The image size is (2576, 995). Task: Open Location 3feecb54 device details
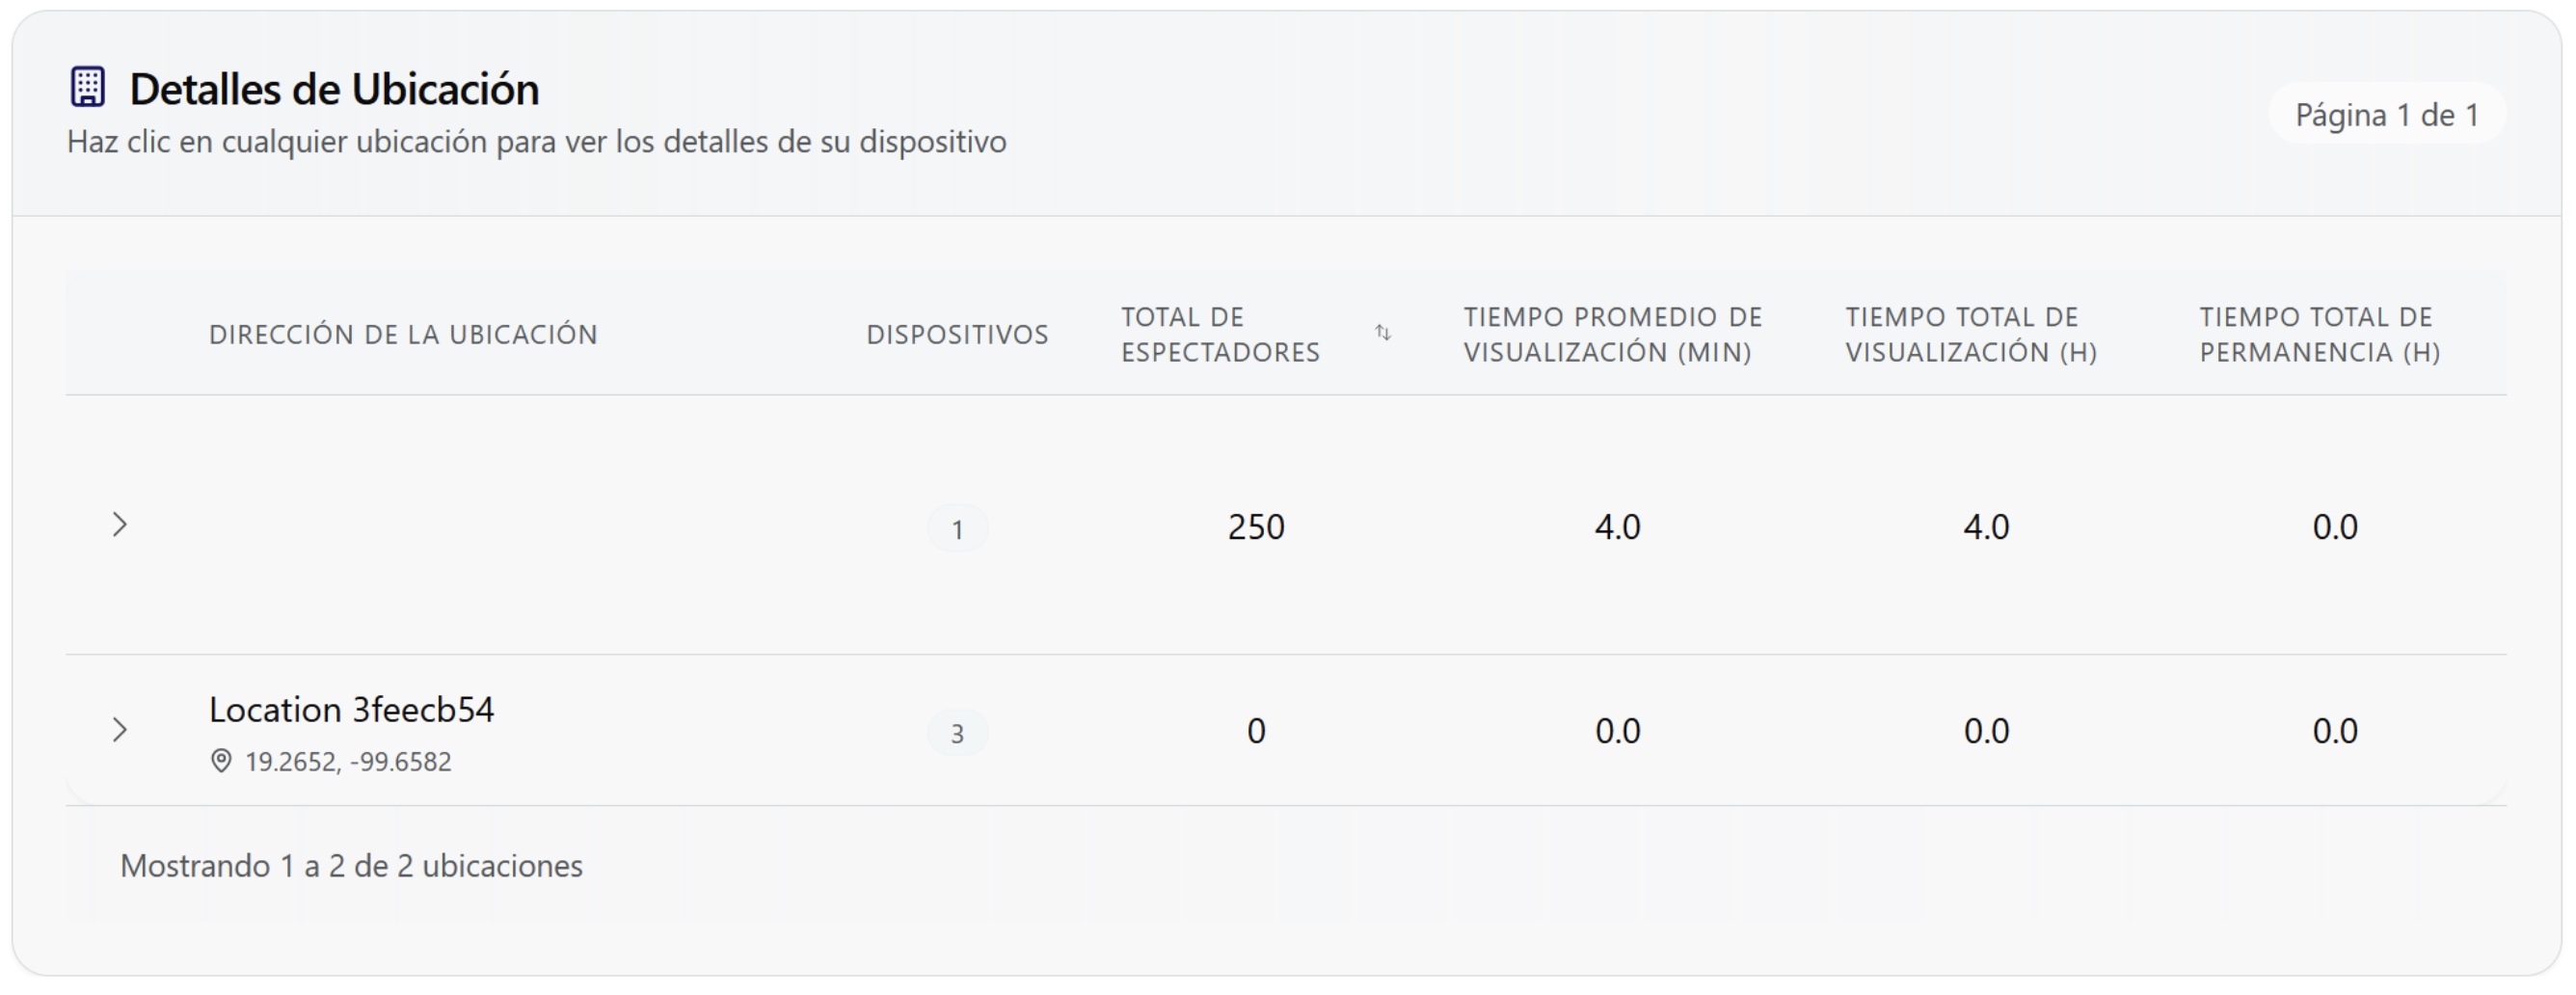[x=352, y=710]
